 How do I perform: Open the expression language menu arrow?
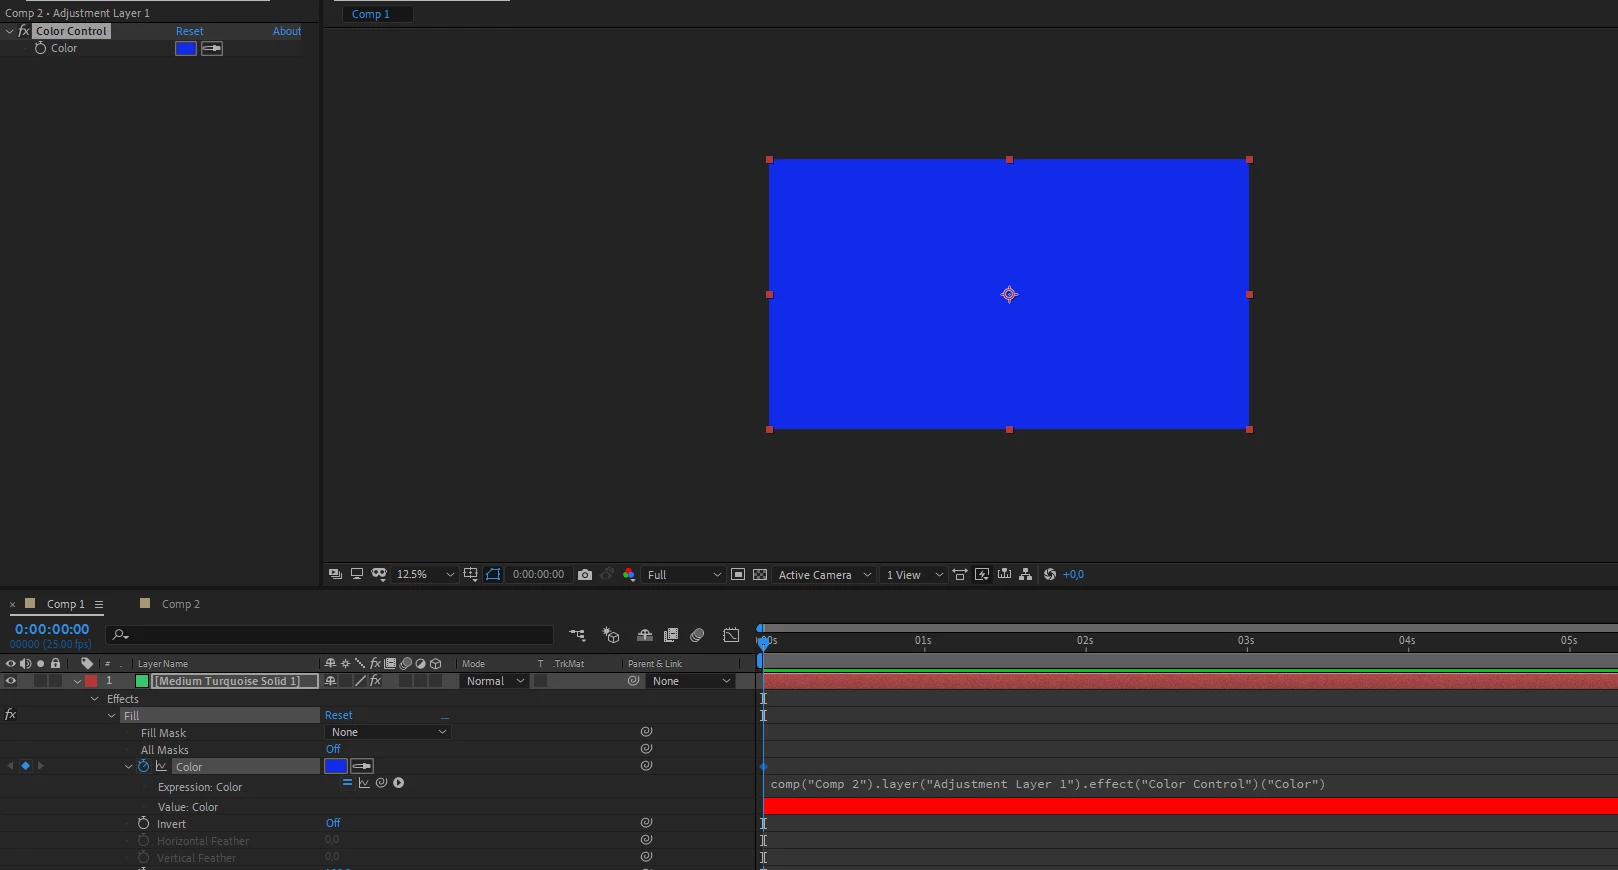click(398, 783)
